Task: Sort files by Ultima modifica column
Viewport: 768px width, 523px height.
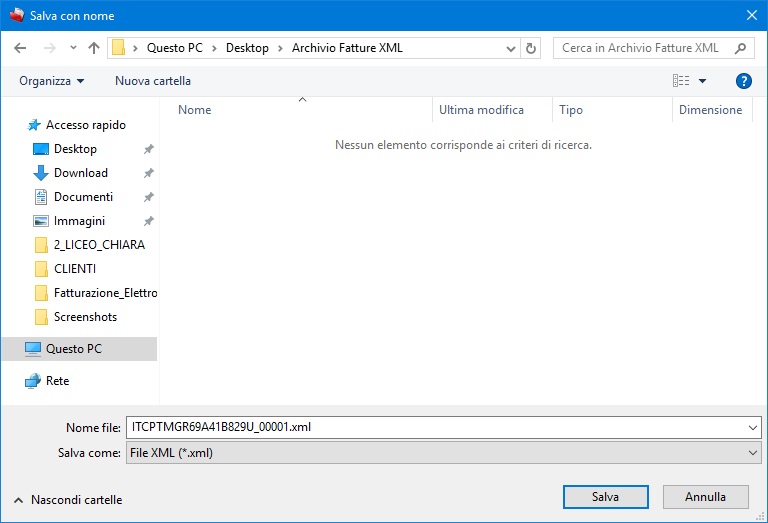Action: coord(481,110)
